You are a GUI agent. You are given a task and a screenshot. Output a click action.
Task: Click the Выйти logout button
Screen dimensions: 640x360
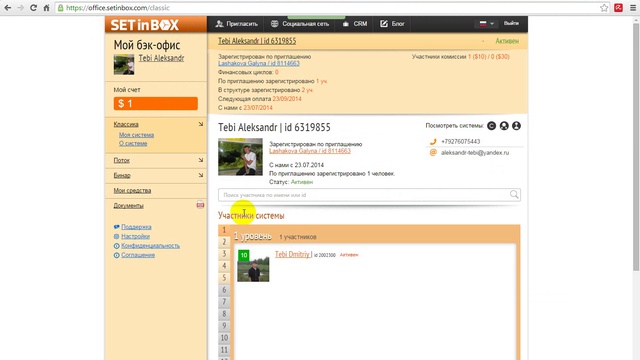click(511, 23)
